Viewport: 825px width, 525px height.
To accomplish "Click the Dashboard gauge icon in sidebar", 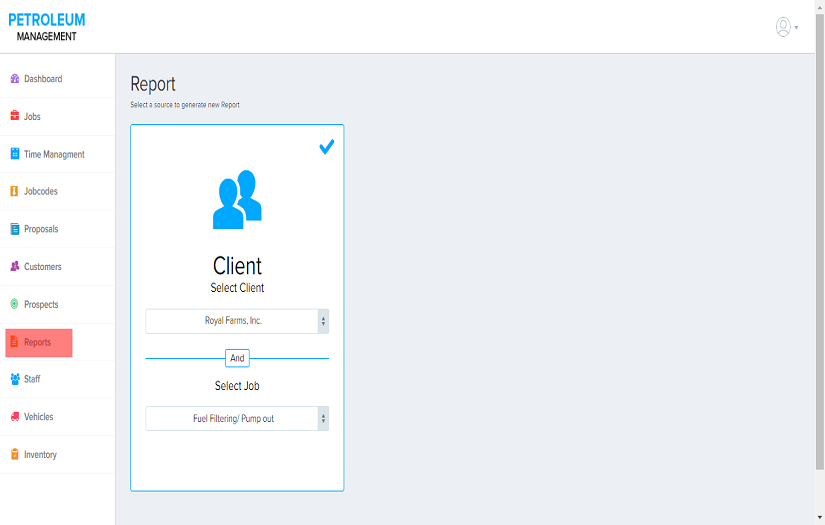I will pos(15,78).
